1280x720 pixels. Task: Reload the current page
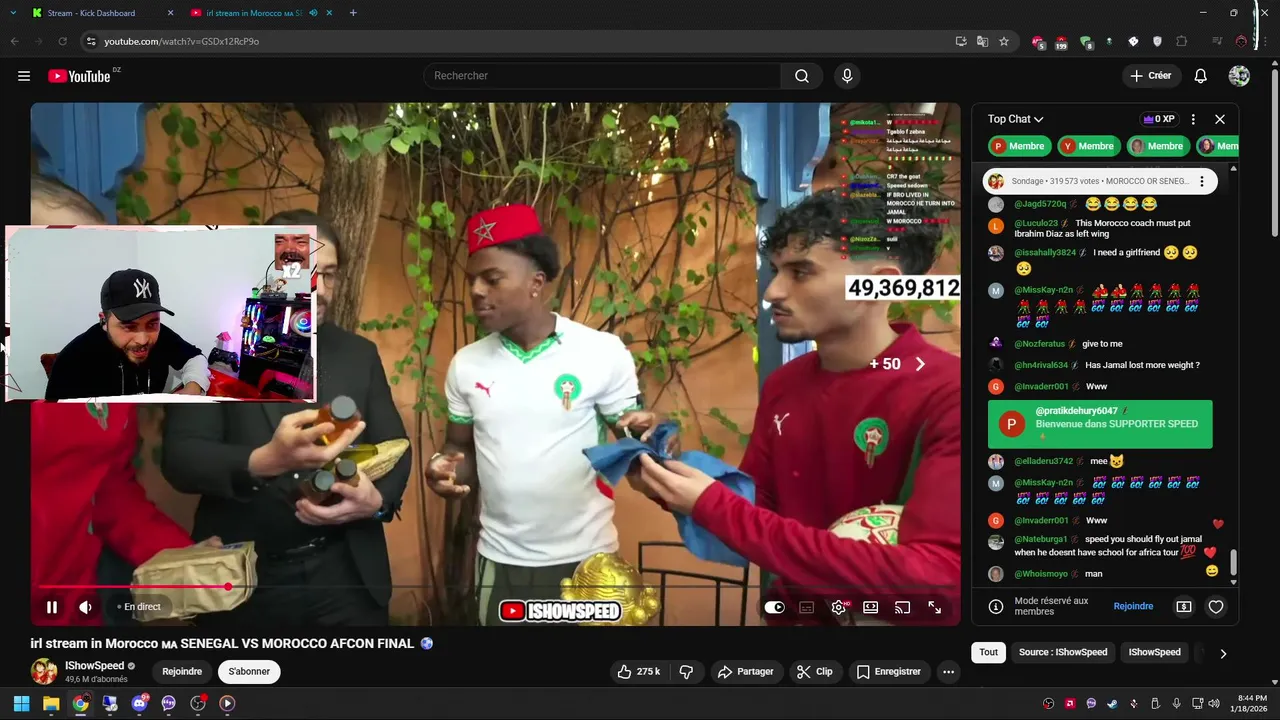click(62, 41)
